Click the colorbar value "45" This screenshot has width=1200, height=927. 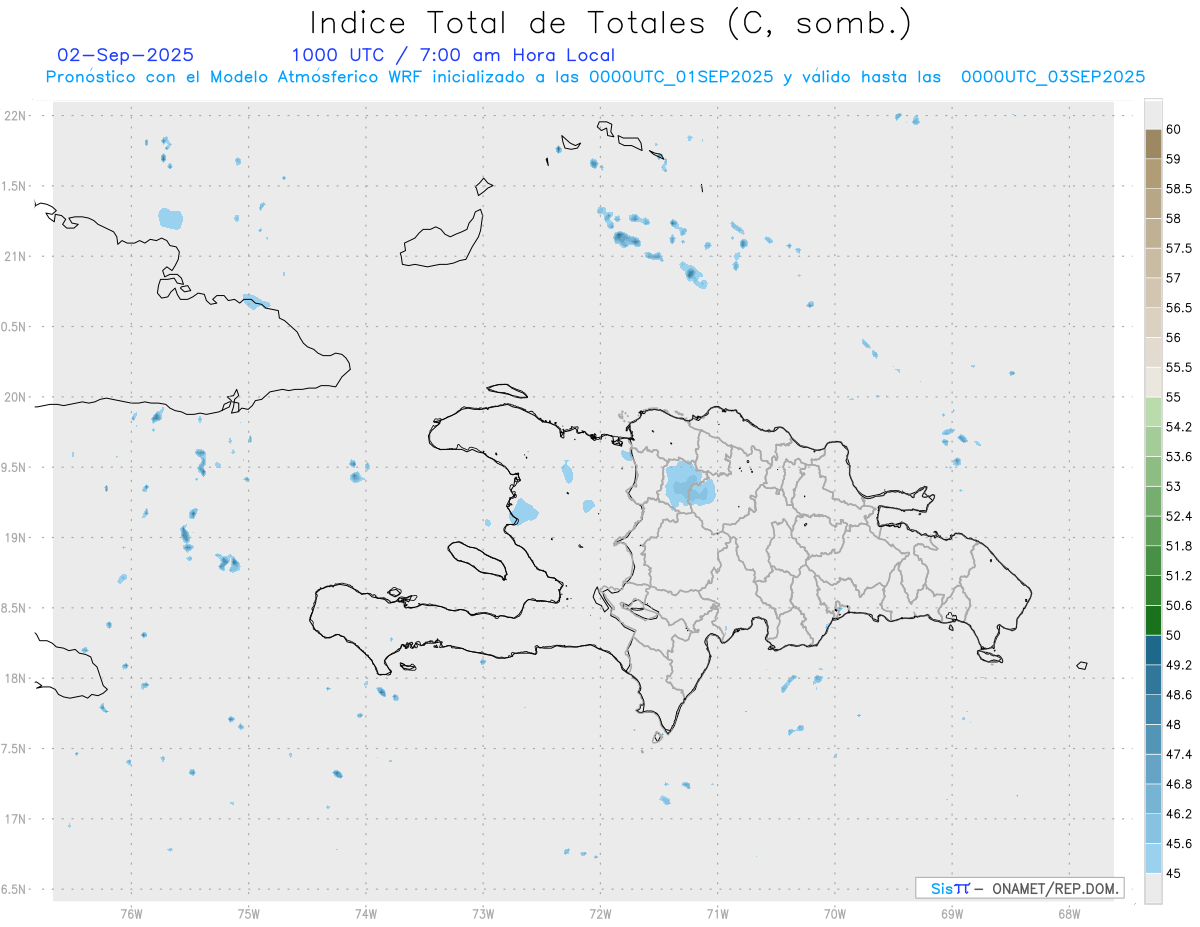(1173, 873)
